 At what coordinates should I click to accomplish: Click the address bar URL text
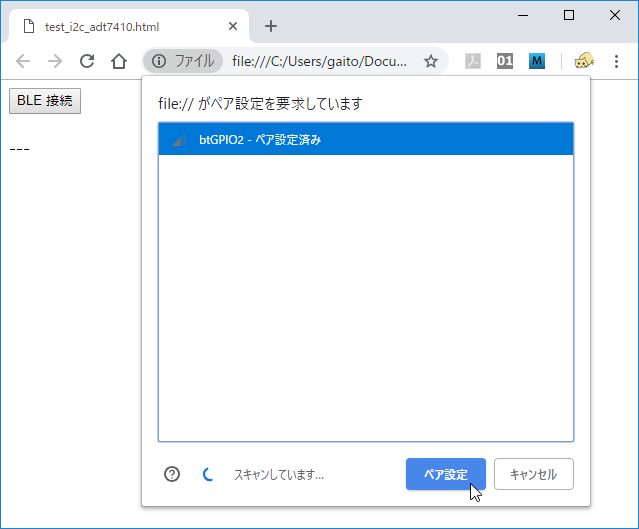point(318,61)
